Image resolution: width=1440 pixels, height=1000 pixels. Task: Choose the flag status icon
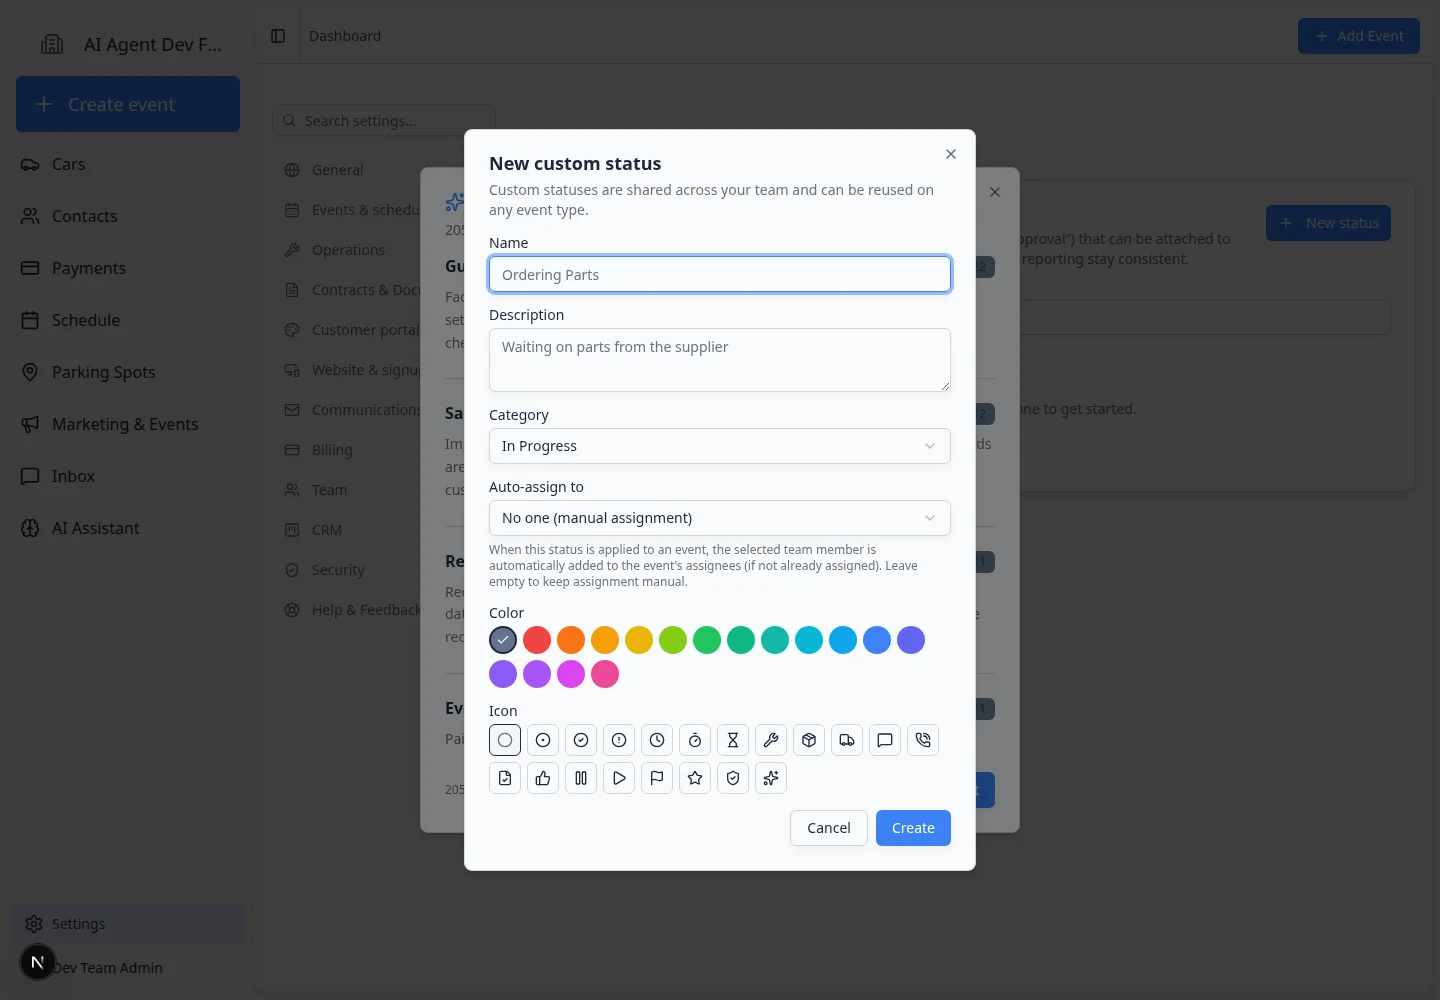(657, 778)
